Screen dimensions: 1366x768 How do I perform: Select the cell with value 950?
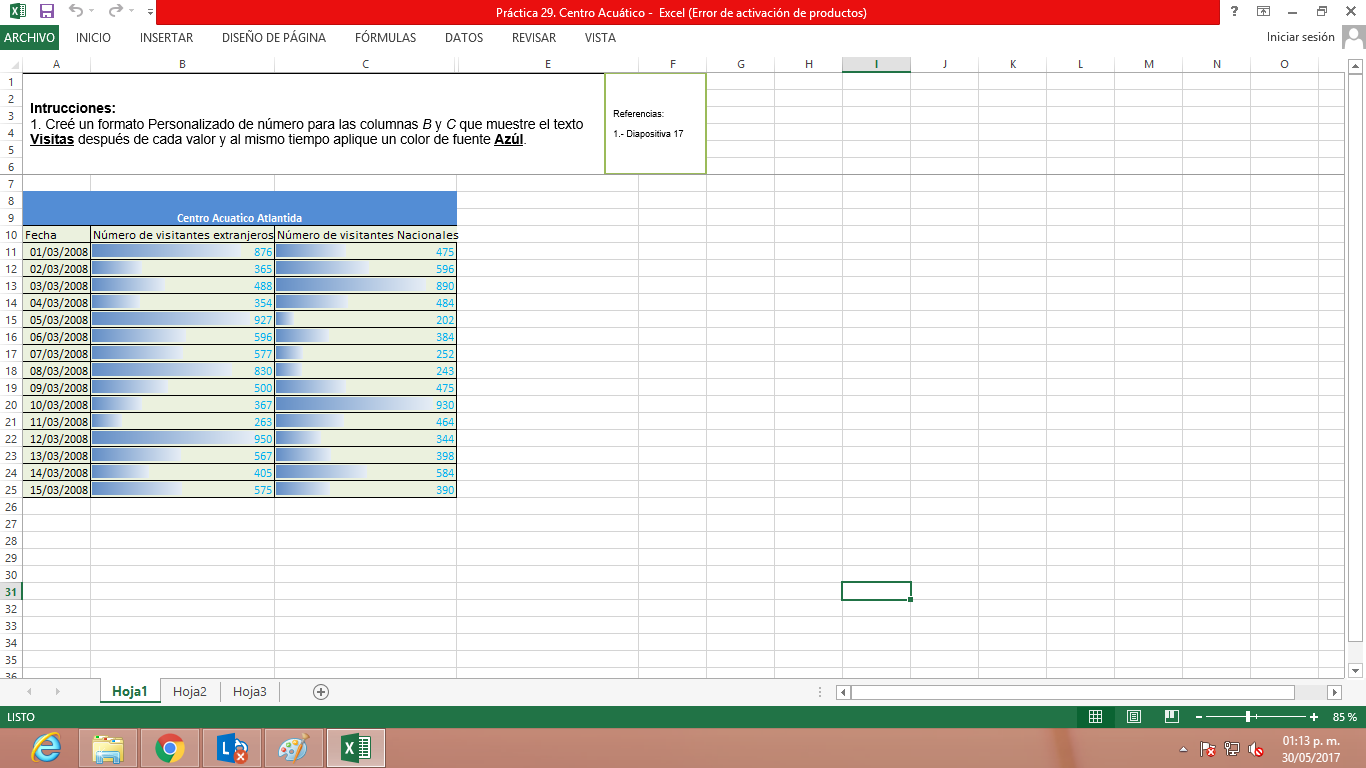tap(182, 439)
